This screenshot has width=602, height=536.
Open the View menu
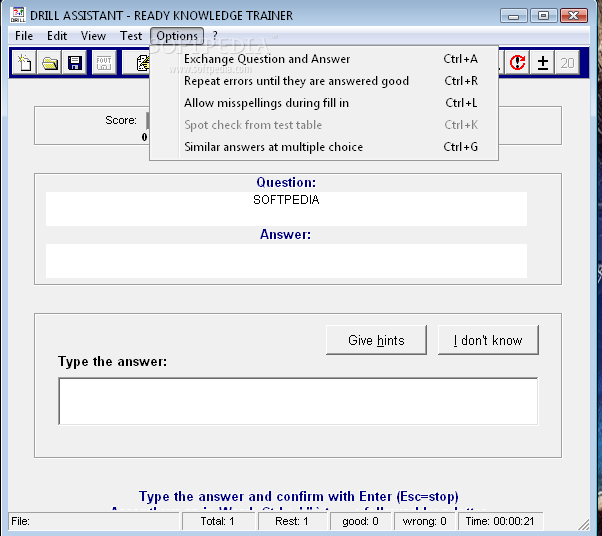(93, 36)
